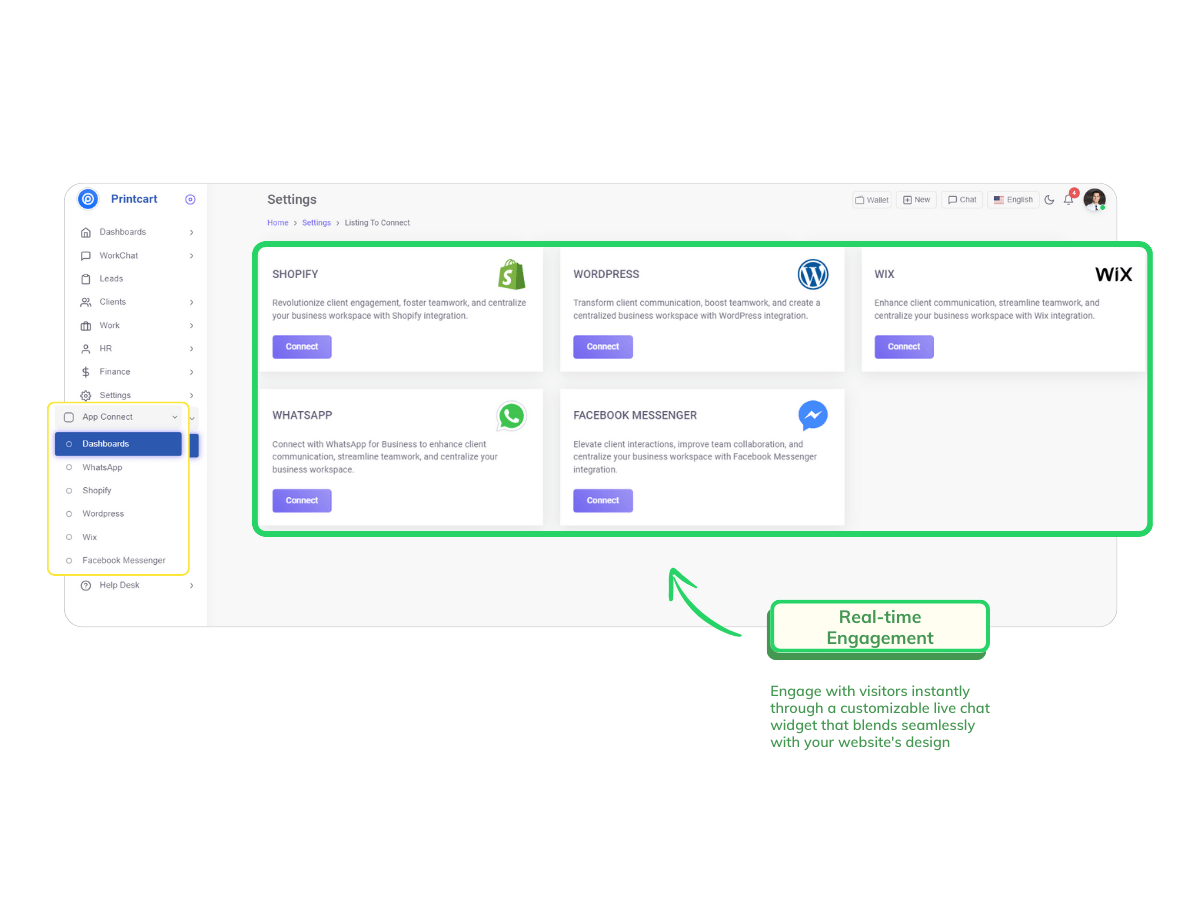The width and height of the screenshot is (1200, 900).
Task: Click the Facebook Messenger logo icon
Action: [813, 415]
